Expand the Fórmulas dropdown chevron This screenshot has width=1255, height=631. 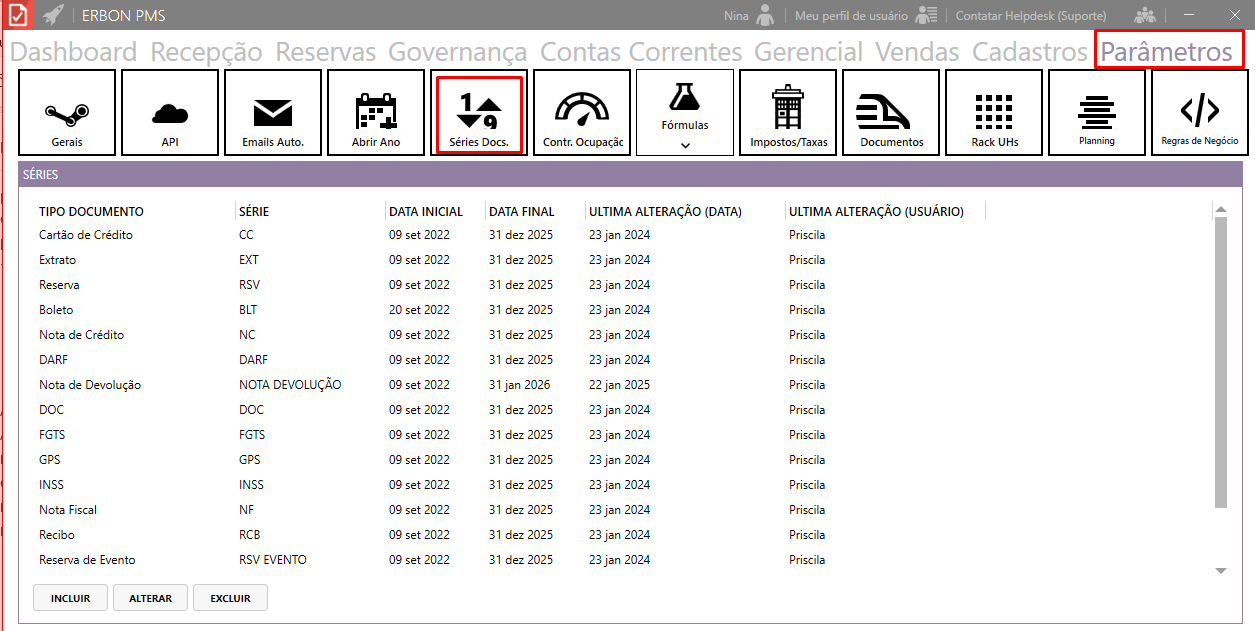coord(685,145)
